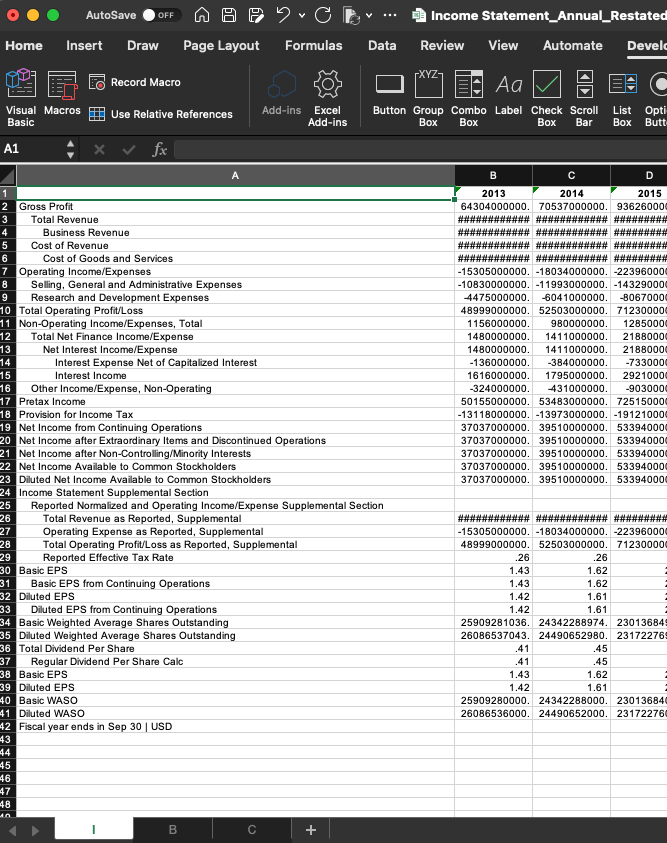Toggle the AutoSave switch

(x=161, y=15)
